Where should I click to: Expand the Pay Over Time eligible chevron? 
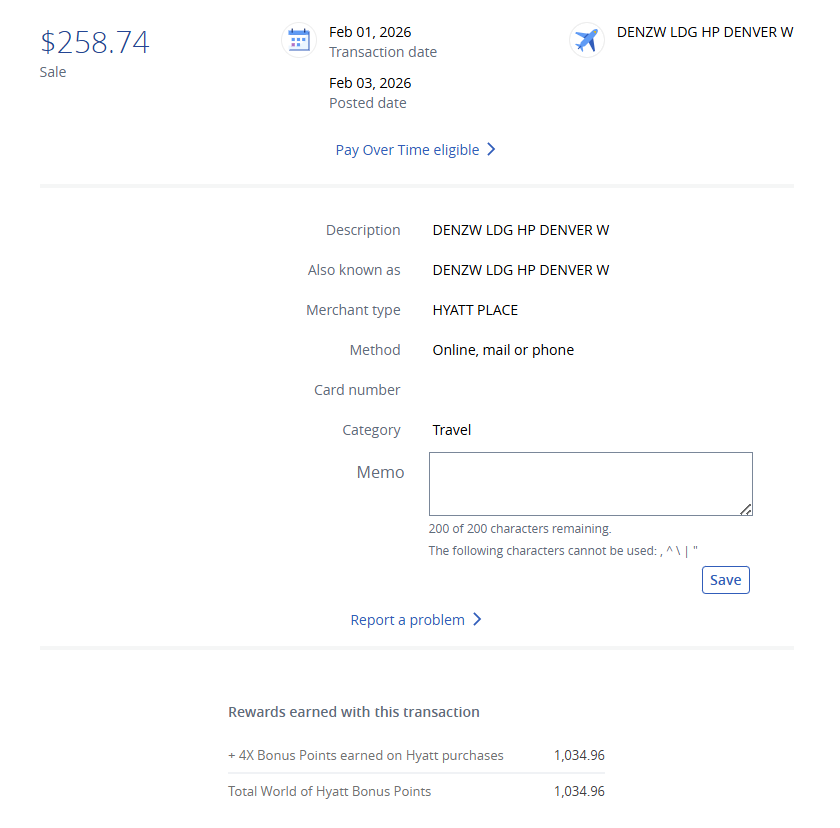[491, 148]
